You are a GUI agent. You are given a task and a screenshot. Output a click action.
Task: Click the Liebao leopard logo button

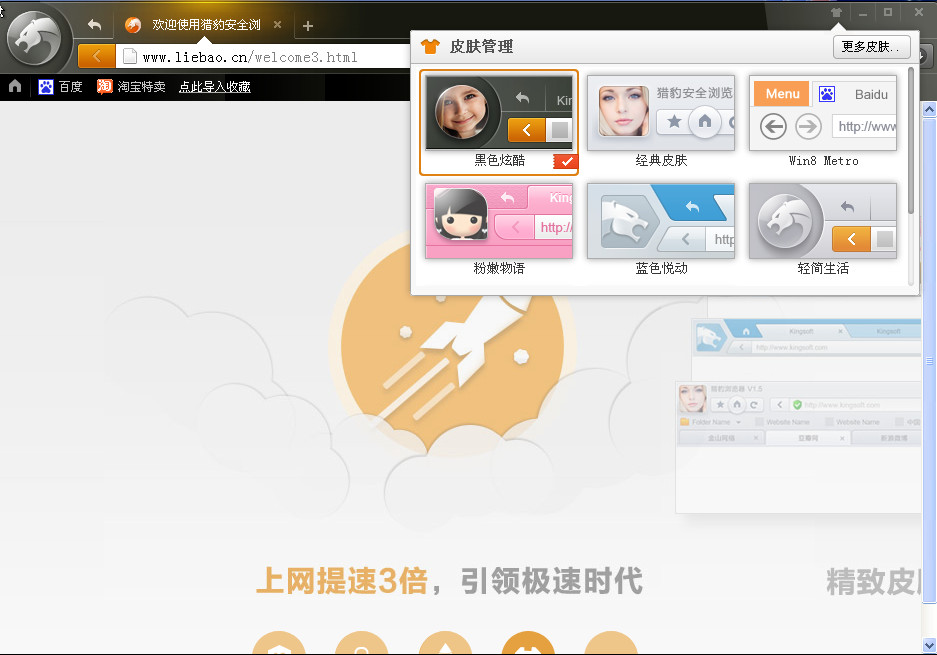pyautogui.click(x=33, y=38)
